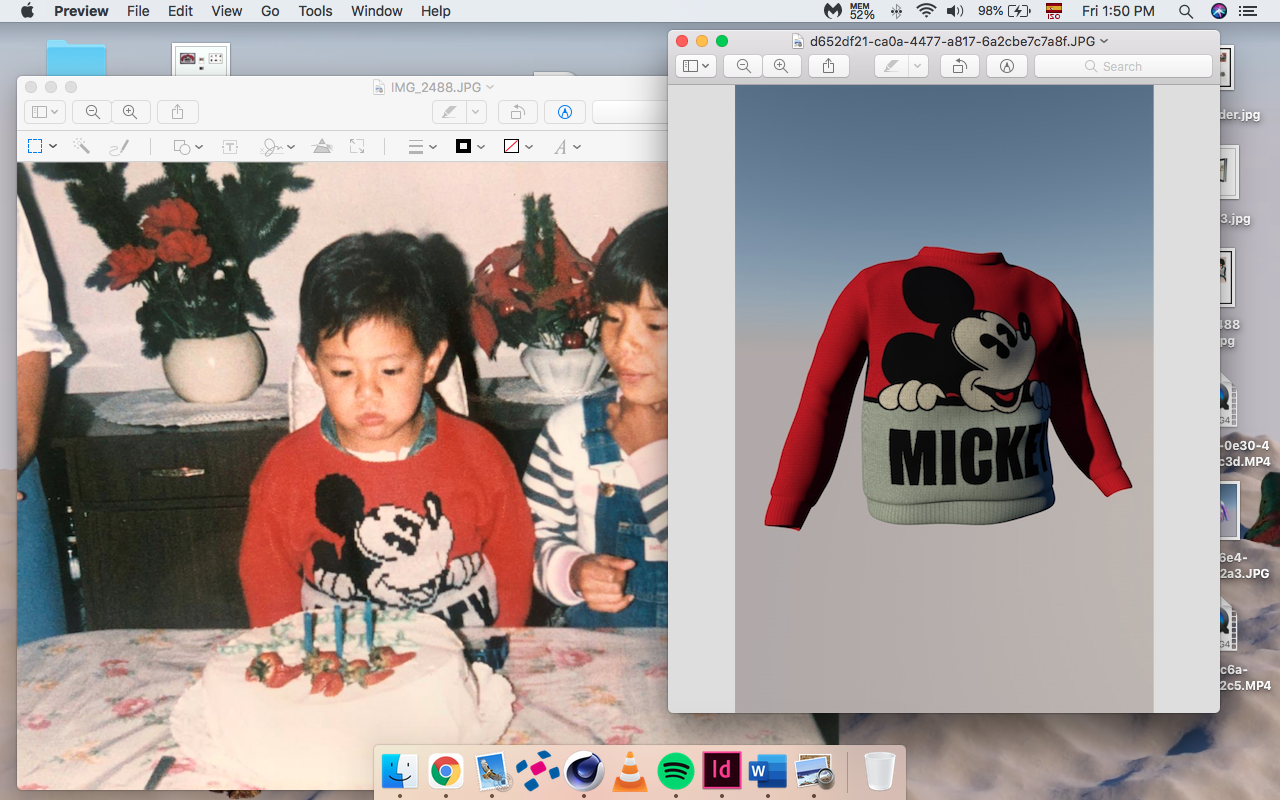Open the Fill Color swatch menu
The height and width of the screenshot is (800, 1280).
click(x=517, y=147)
